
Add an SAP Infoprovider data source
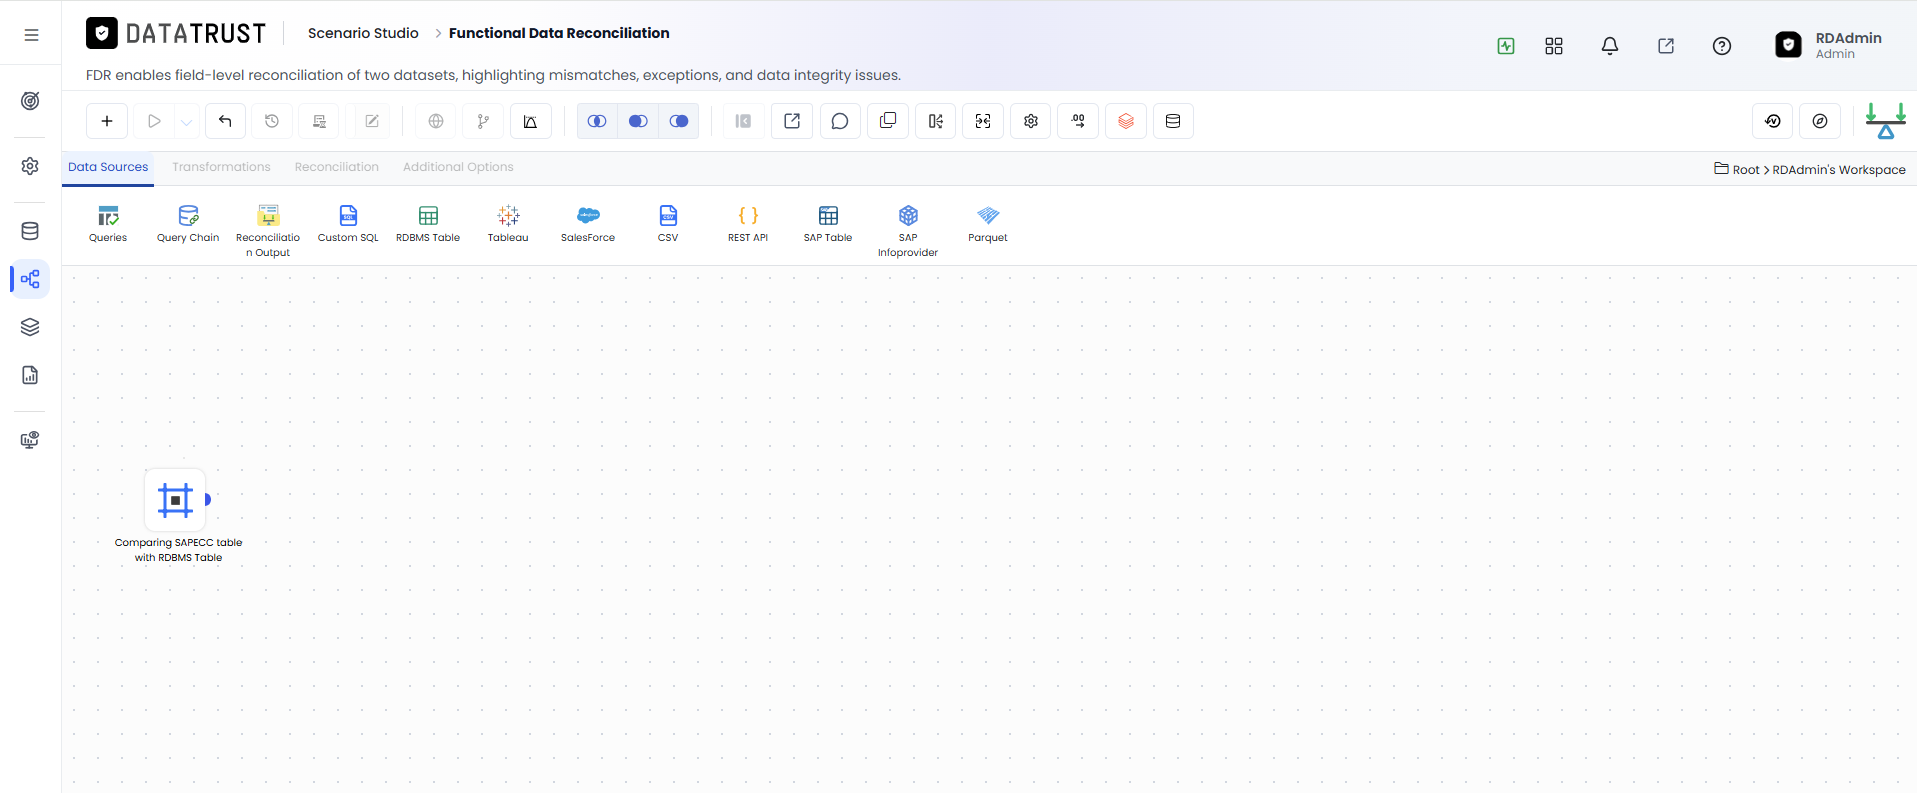[908, 231]
